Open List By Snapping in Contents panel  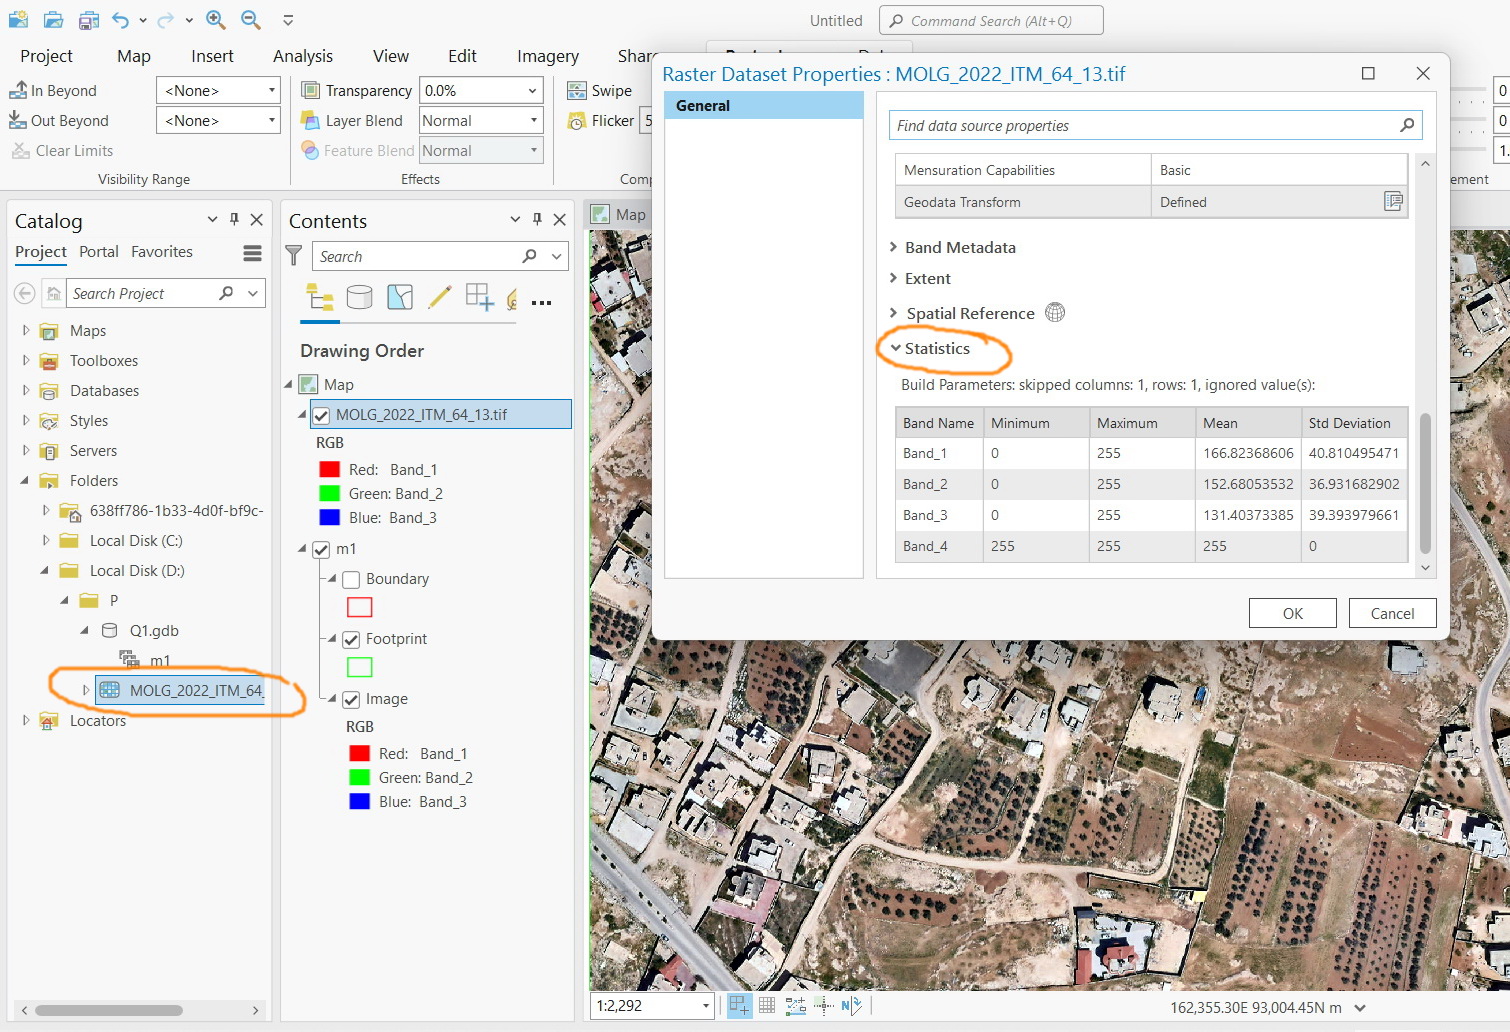[480, 297]
